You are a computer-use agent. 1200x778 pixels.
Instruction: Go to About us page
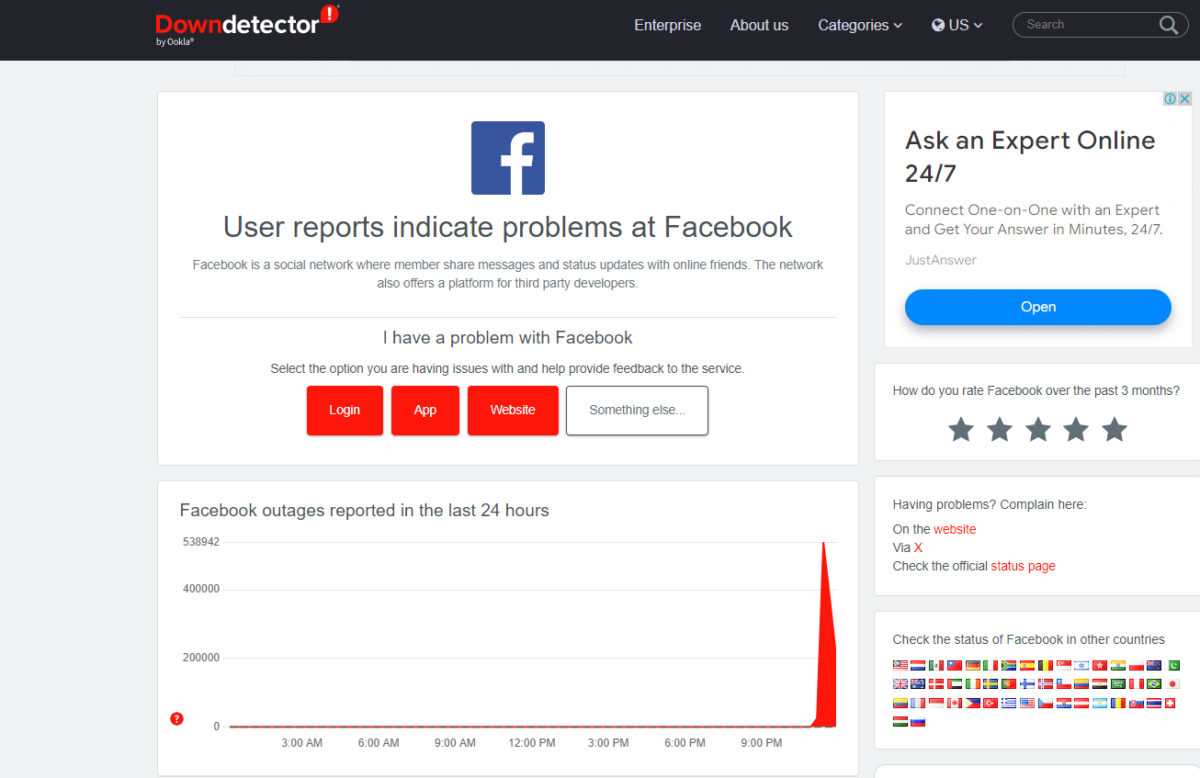point(759,25)
